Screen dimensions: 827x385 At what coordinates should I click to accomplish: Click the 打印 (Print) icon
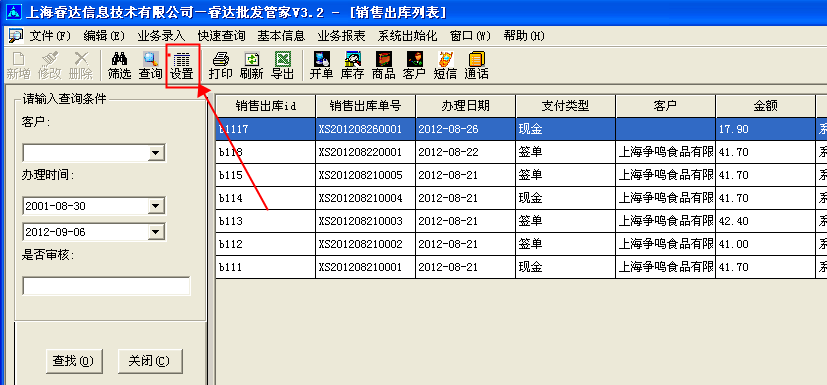[x=220, y=65]
